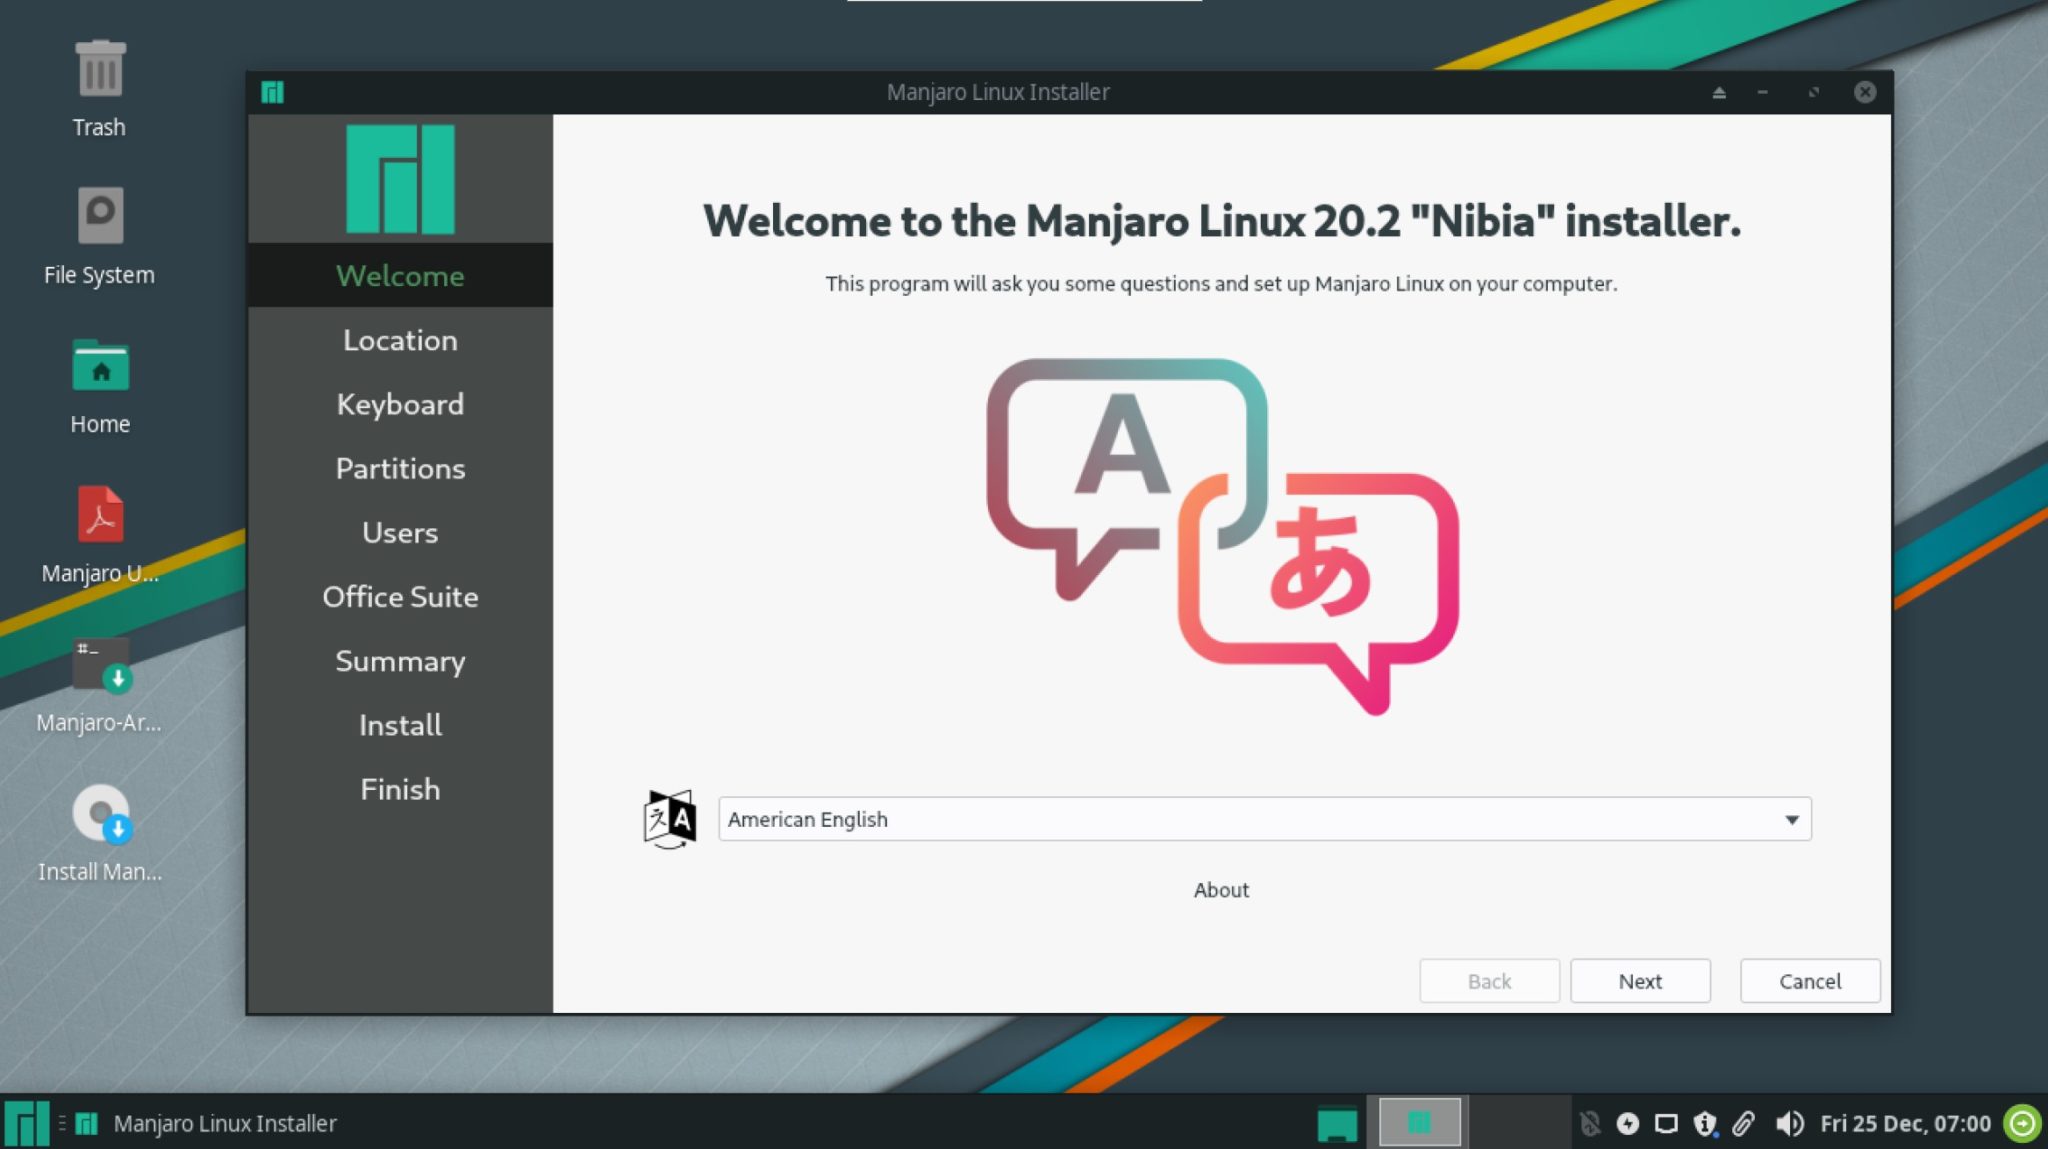This screenshot has width=2048, height=1149.
Task: Select the Partitions step in installer
Action: coord(399,467)
